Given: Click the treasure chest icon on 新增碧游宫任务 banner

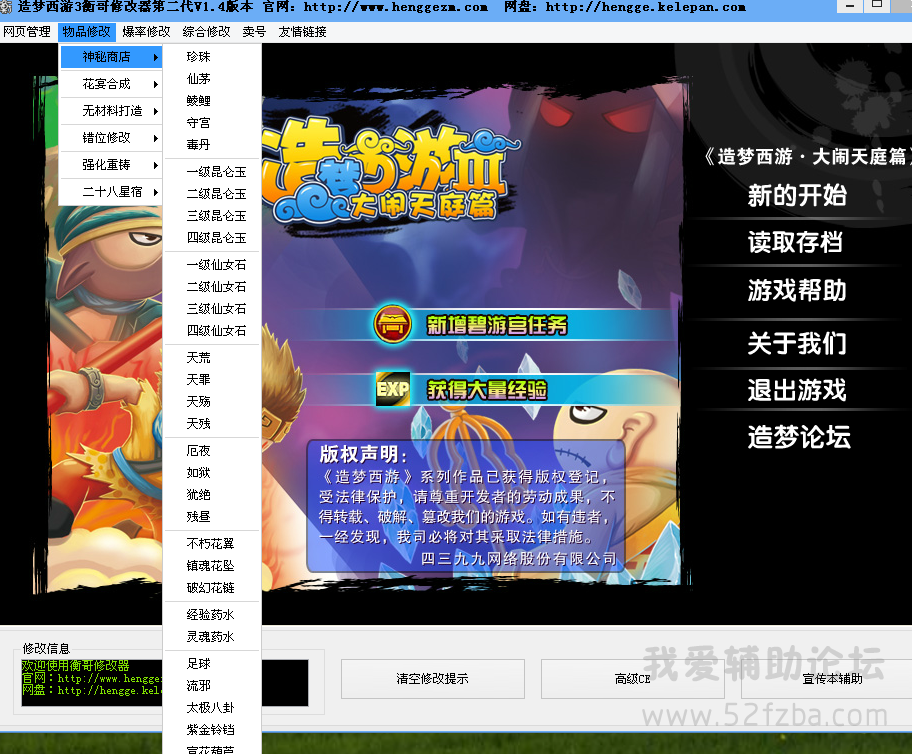Looking at the screenshot, I should [x=393, y=323].
